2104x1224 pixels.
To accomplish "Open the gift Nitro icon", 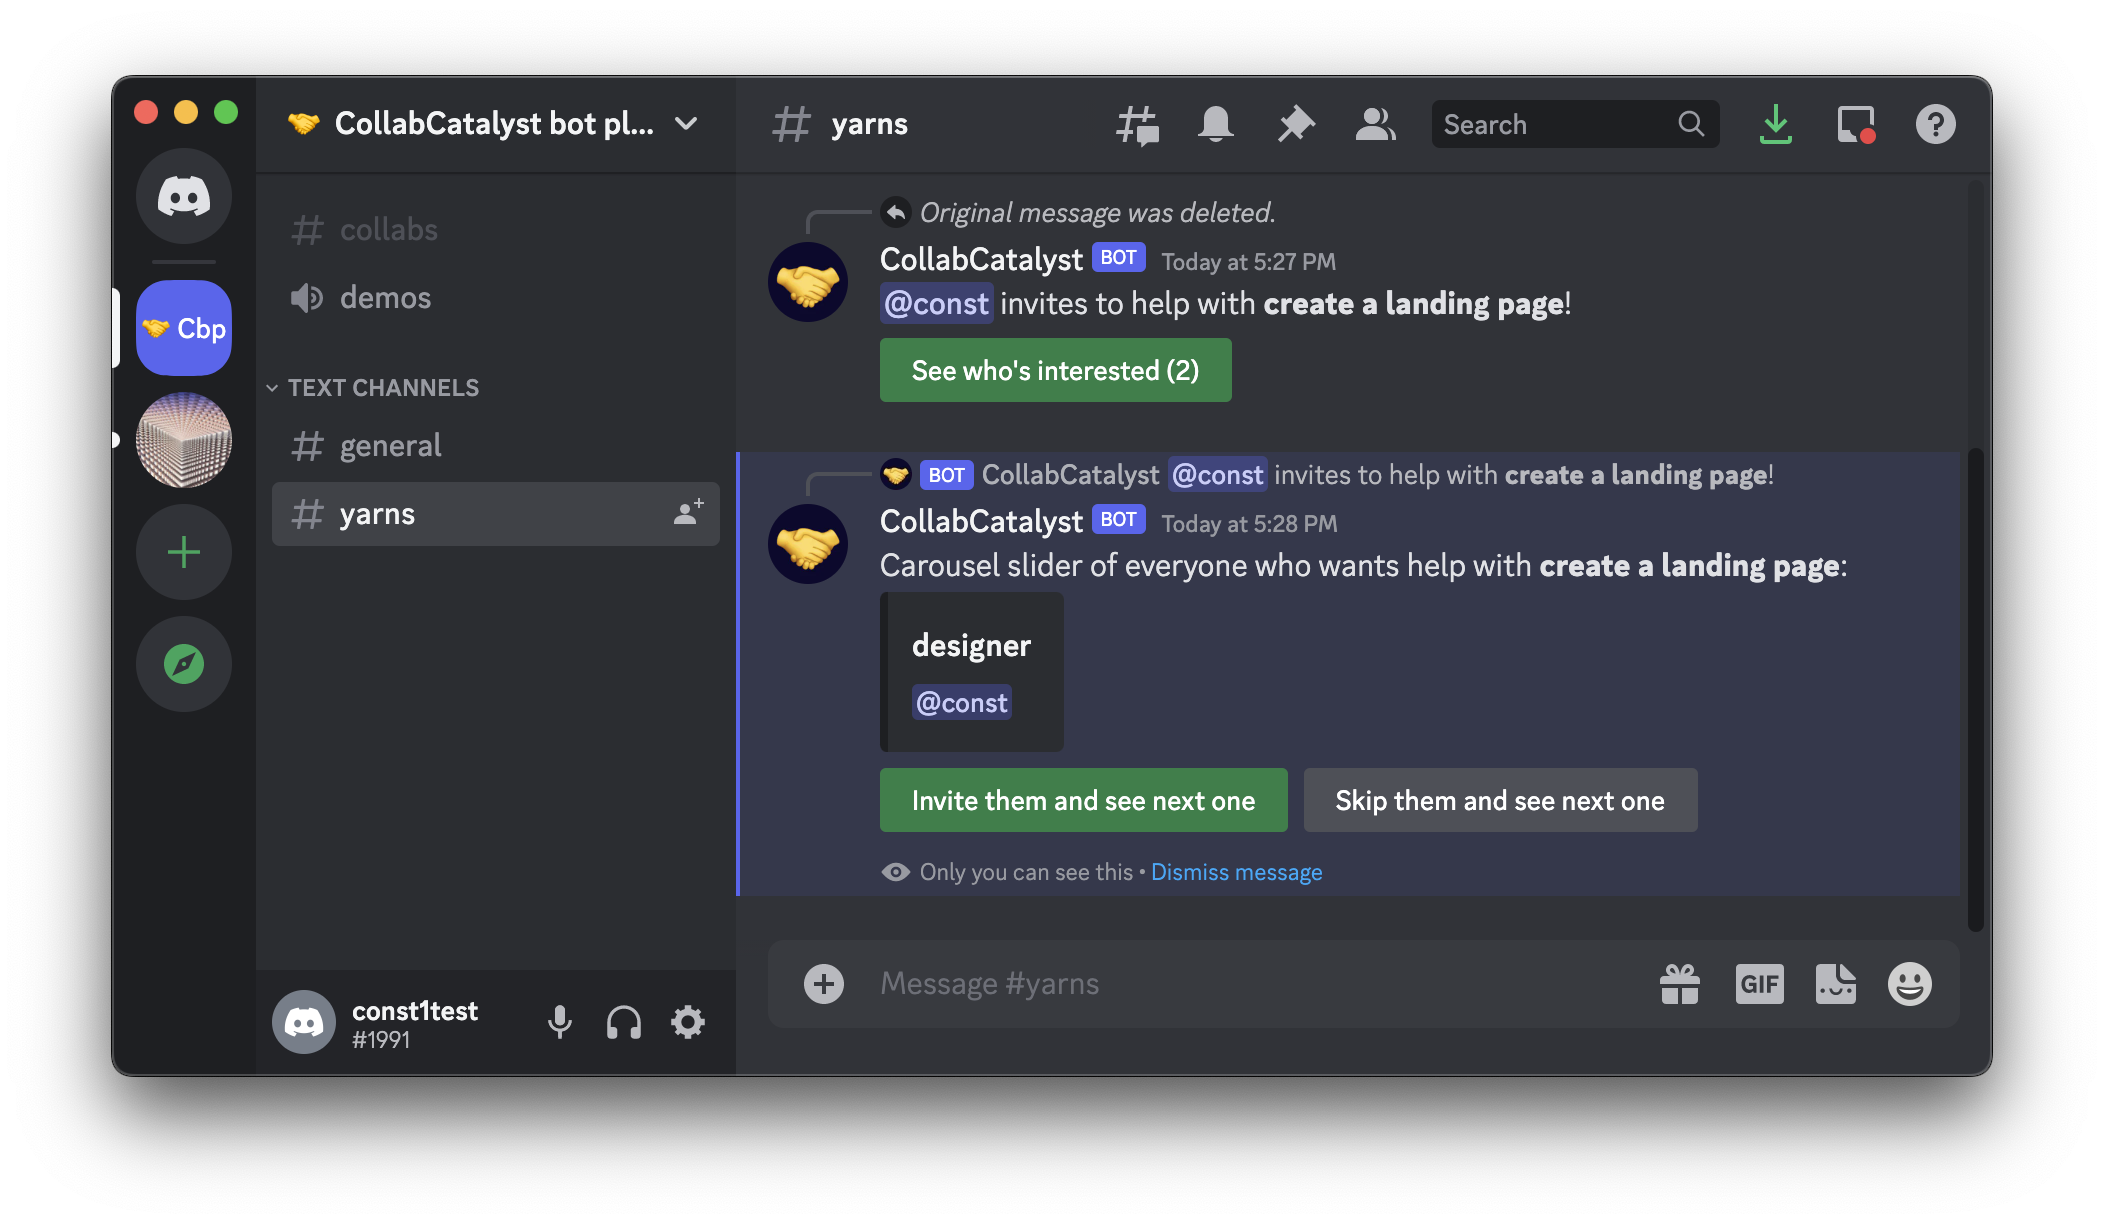I will pyautogui.click(x=1680, y=984).
